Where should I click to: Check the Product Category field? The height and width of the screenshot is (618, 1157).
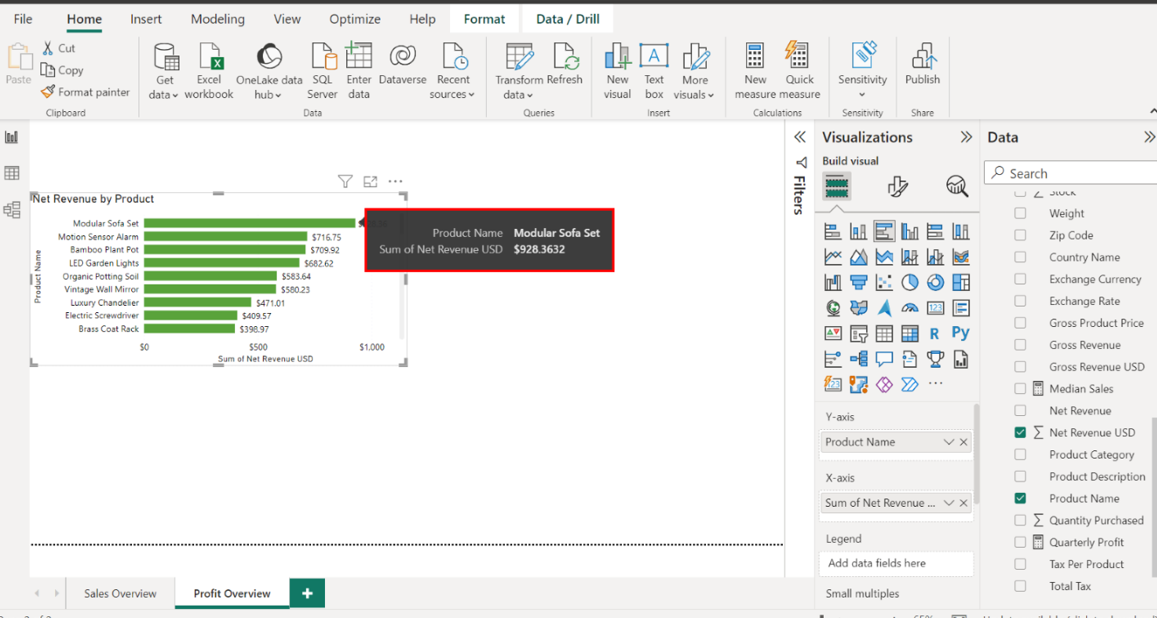(x=1020, y=455)
